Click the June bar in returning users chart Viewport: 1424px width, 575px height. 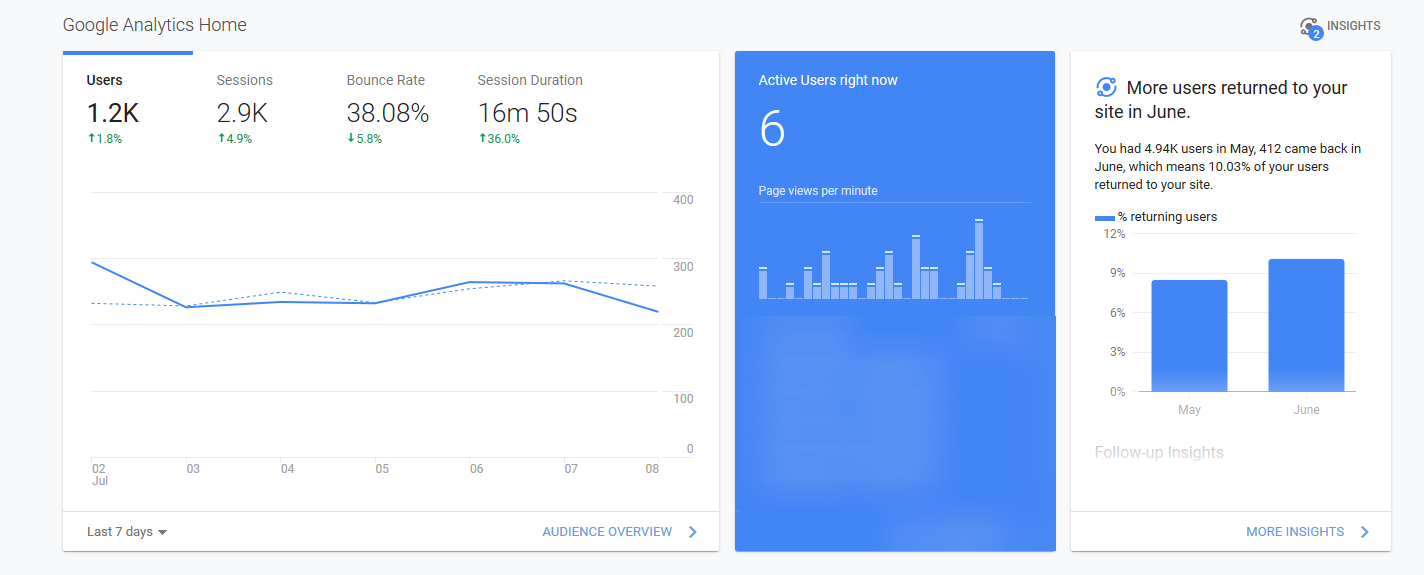pos(1306,325)
